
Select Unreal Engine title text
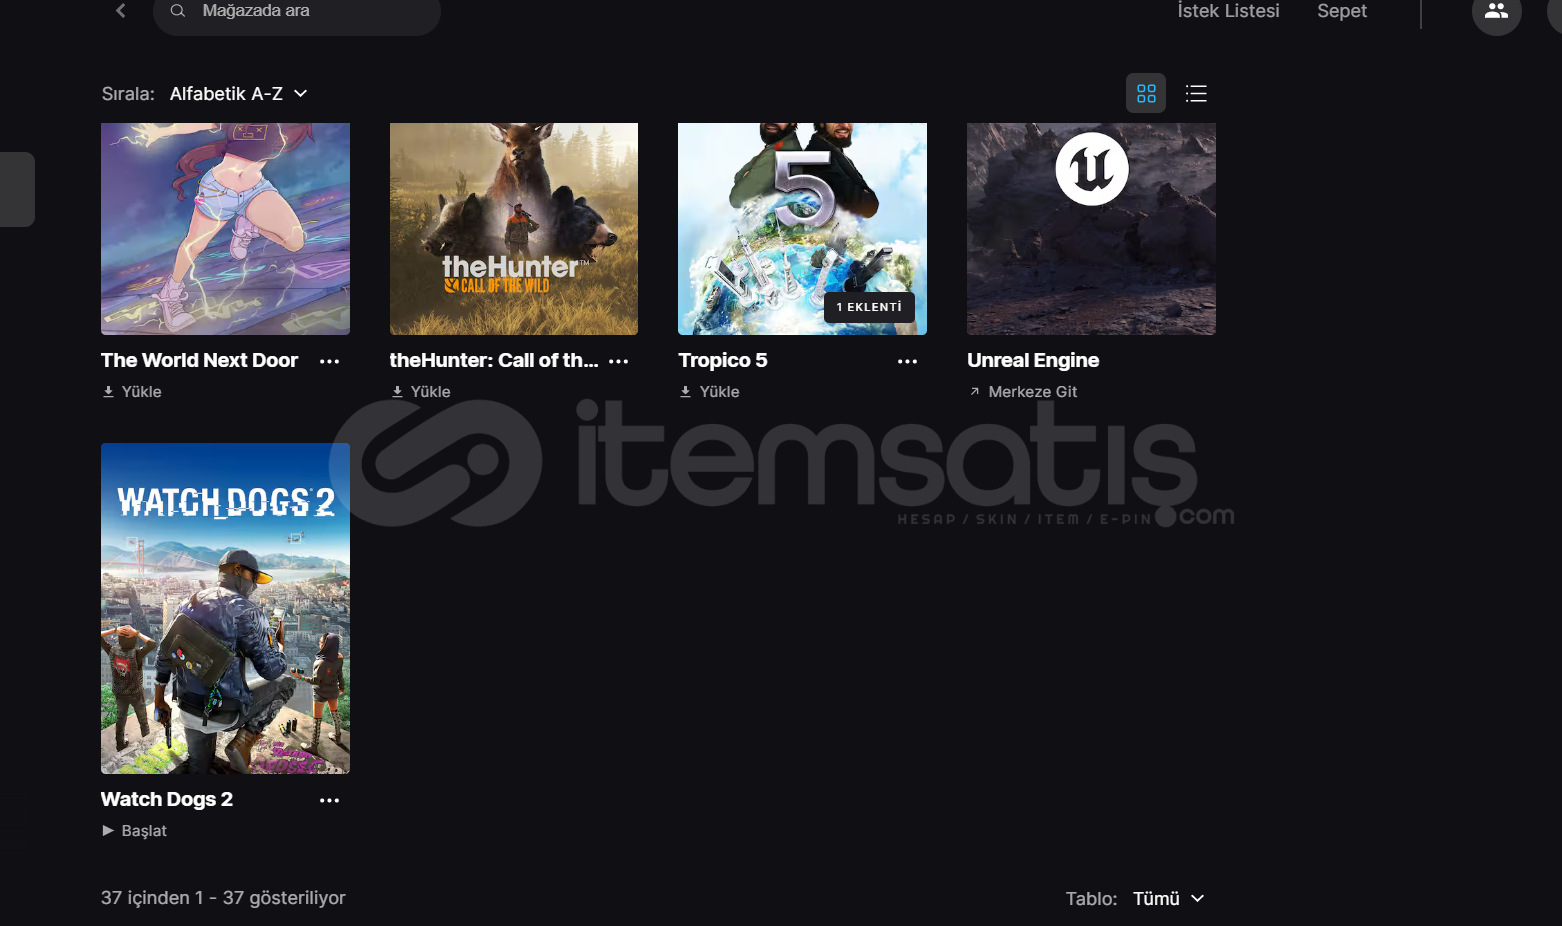pyautogui.click(x=1033, y=360)
